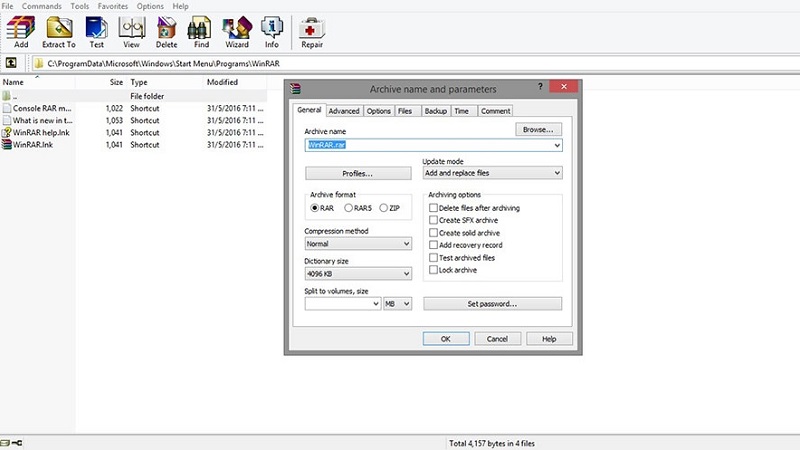Switch to the Comment tab
The width and height of the screenshot is (800, 450).
[x=495, y=111]
